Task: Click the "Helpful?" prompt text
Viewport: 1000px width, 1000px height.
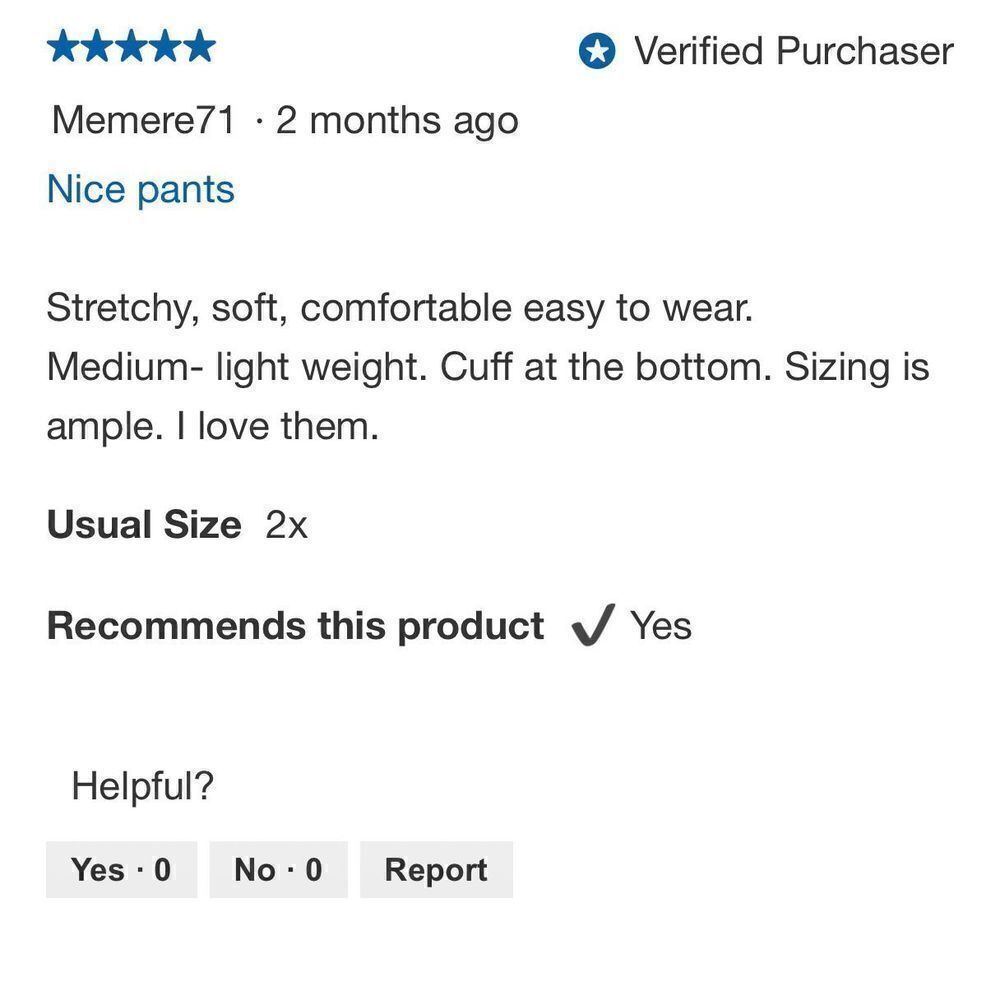Action: (143, 786)
